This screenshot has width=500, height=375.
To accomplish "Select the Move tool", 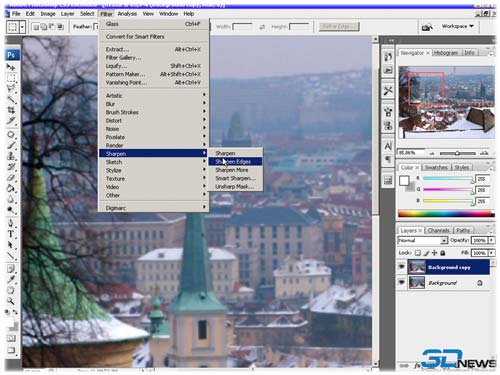I will pos(11,67).
